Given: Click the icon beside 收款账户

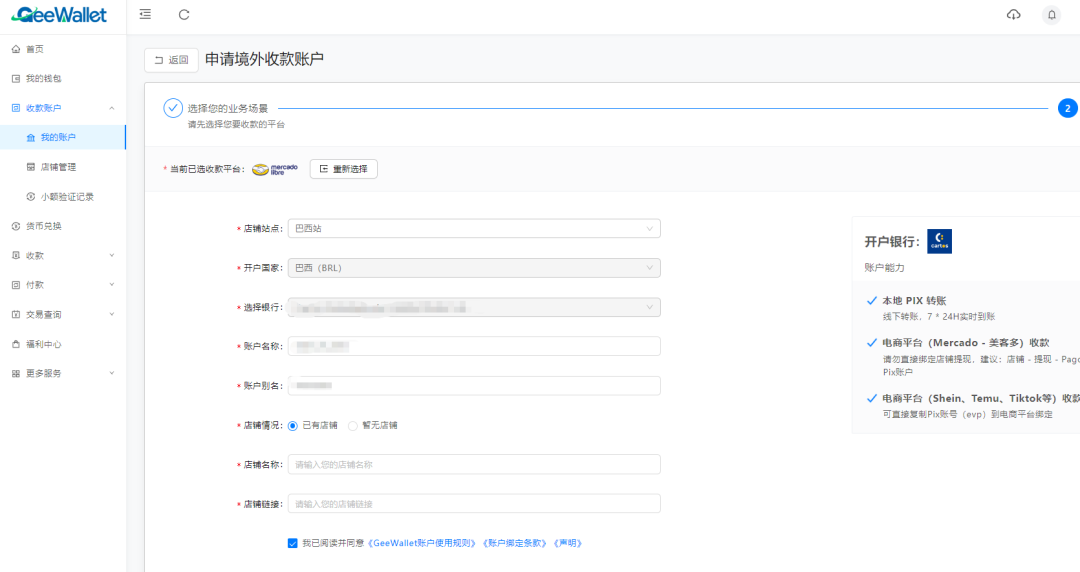Looking at the screenshot, I should 16,108.
